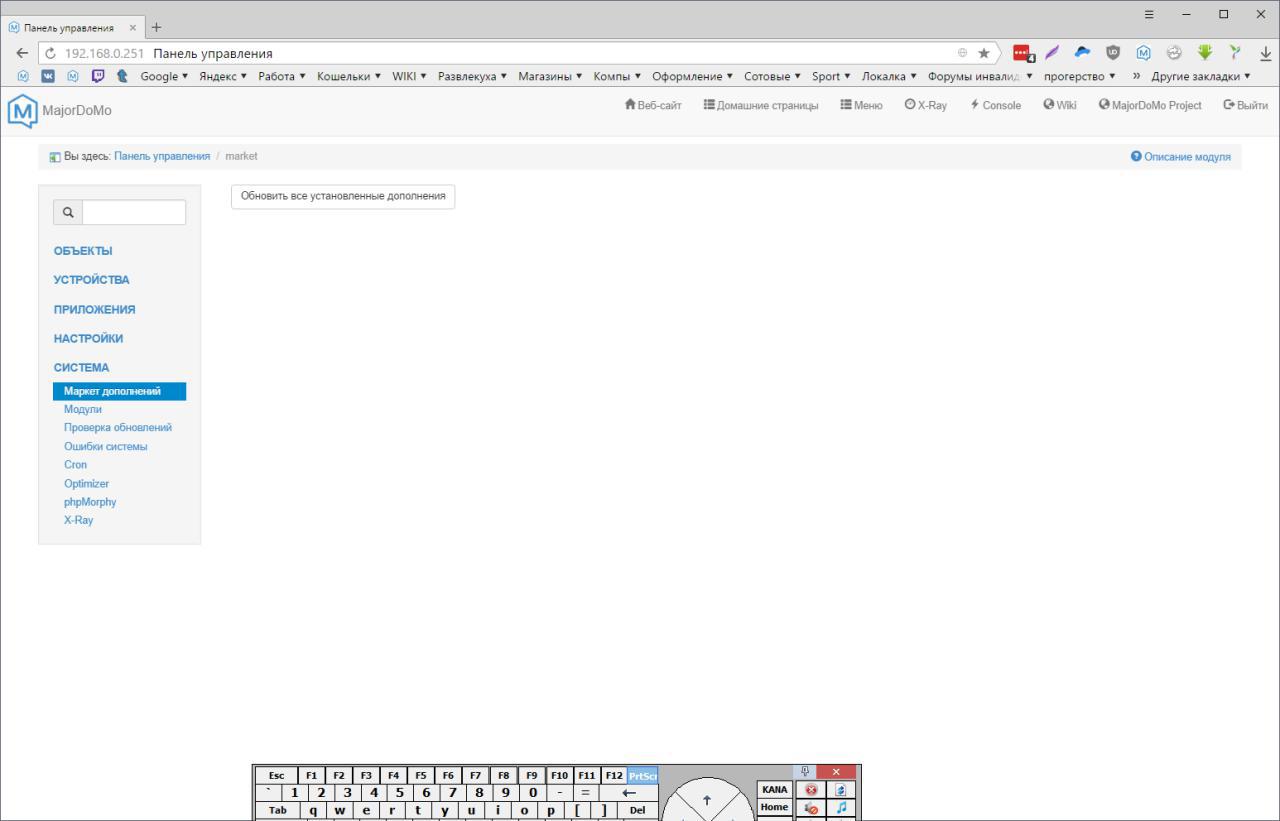Open the Кошельки bookmarks folder dropdown
1280x821 pixels.
349,76
